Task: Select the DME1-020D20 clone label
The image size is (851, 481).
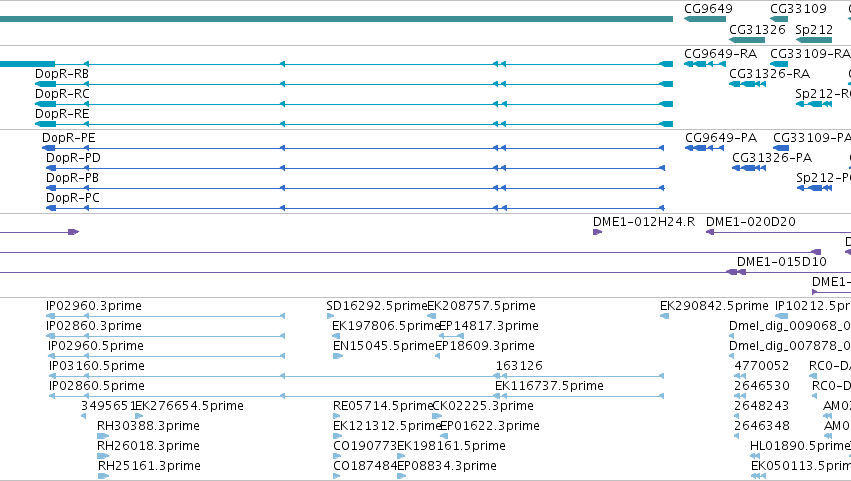Action: [x=751, y=222]
